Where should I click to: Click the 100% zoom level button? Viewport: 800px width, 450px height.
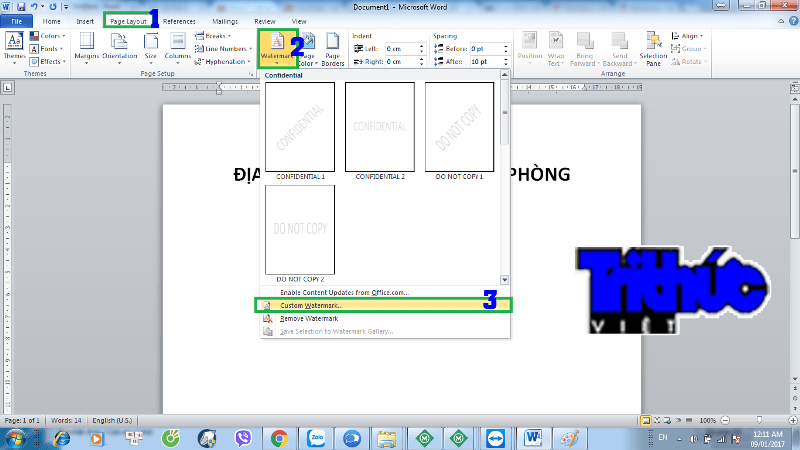coord(708,420)
